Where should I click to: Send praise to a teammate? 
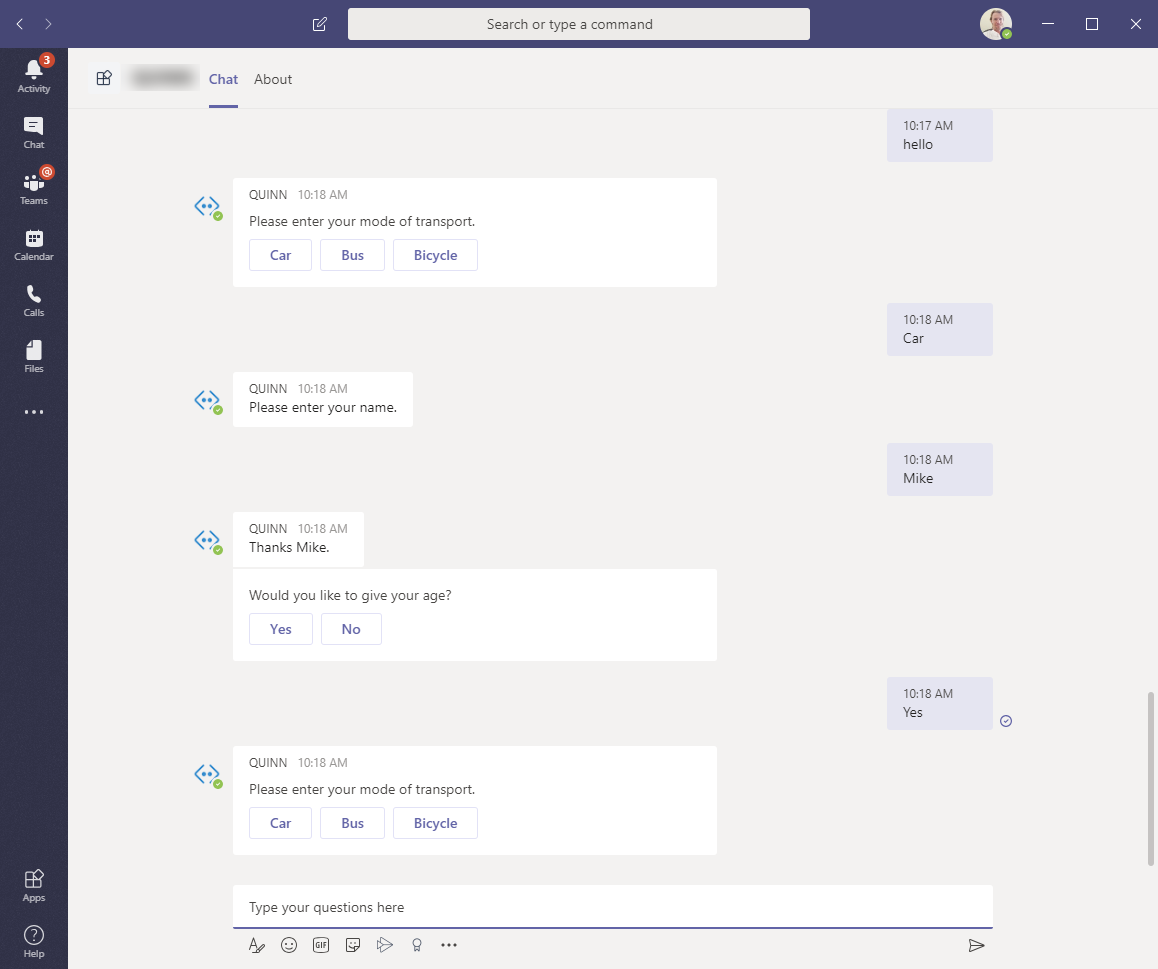[x=417, y=944]
